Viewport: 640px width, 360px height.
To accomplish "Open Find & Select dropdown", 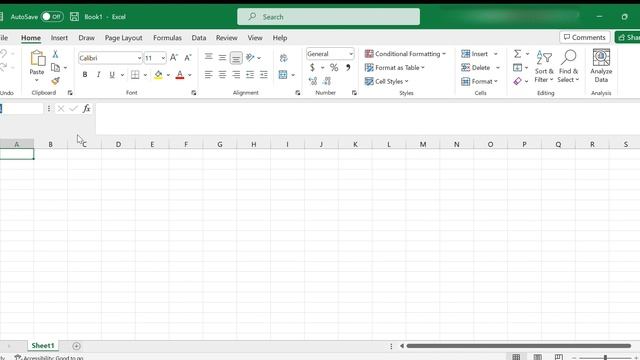I will pos(569,66).
